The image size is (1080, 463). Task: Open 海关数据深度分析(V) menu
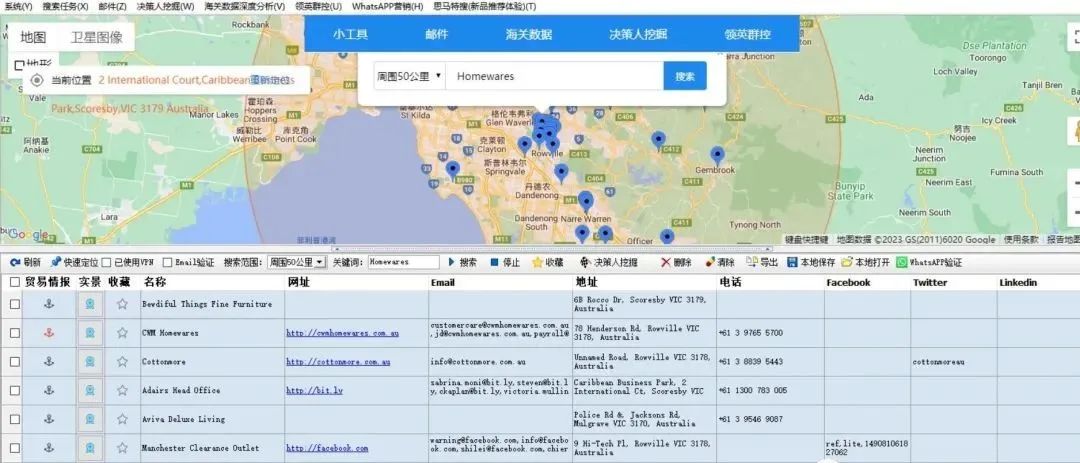(245, 6)
